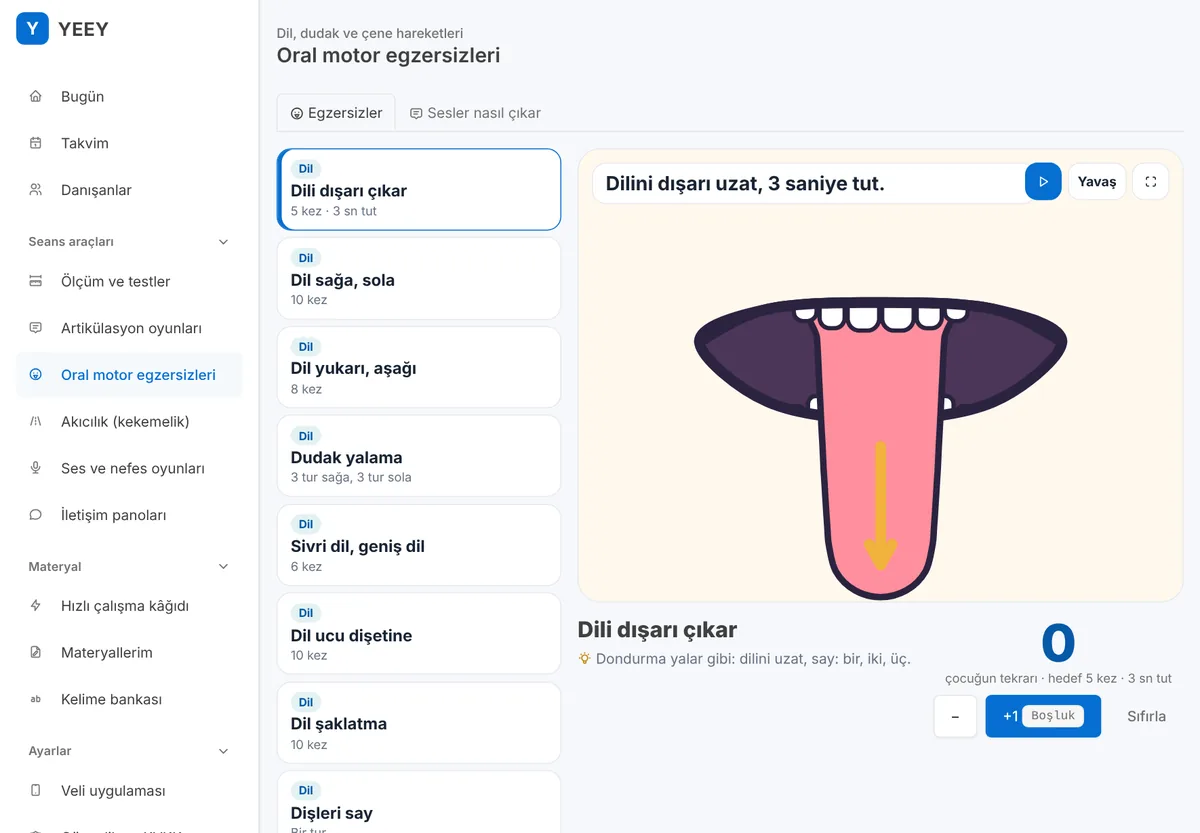
Task: Open Akıcılık (kekemelik) menu item
Action: (130, 421)
